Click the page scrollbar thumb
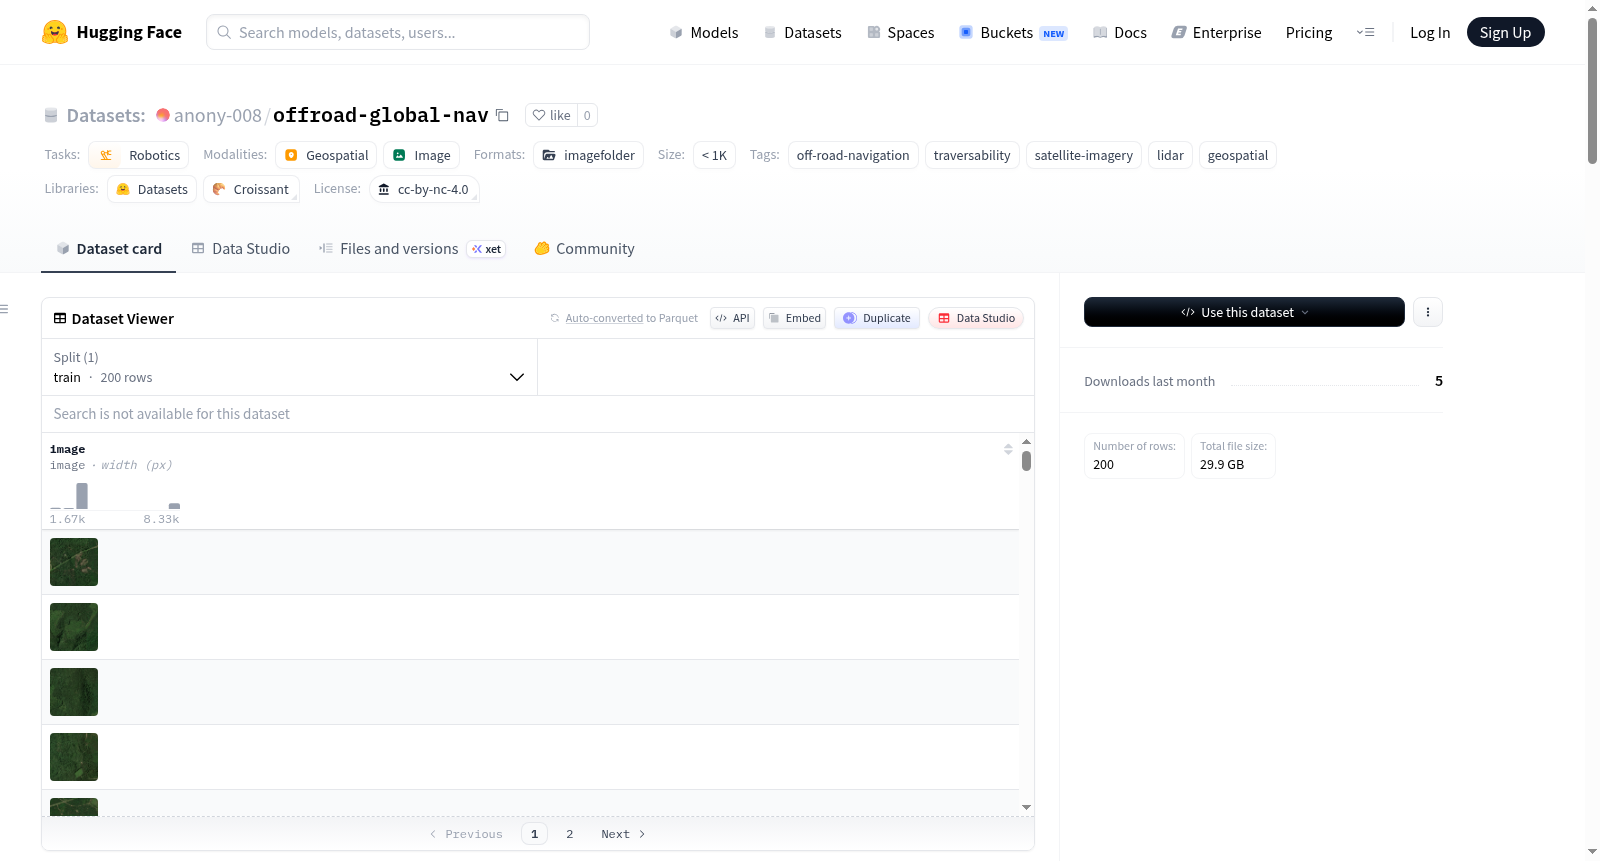 [x=1592, y=90]
